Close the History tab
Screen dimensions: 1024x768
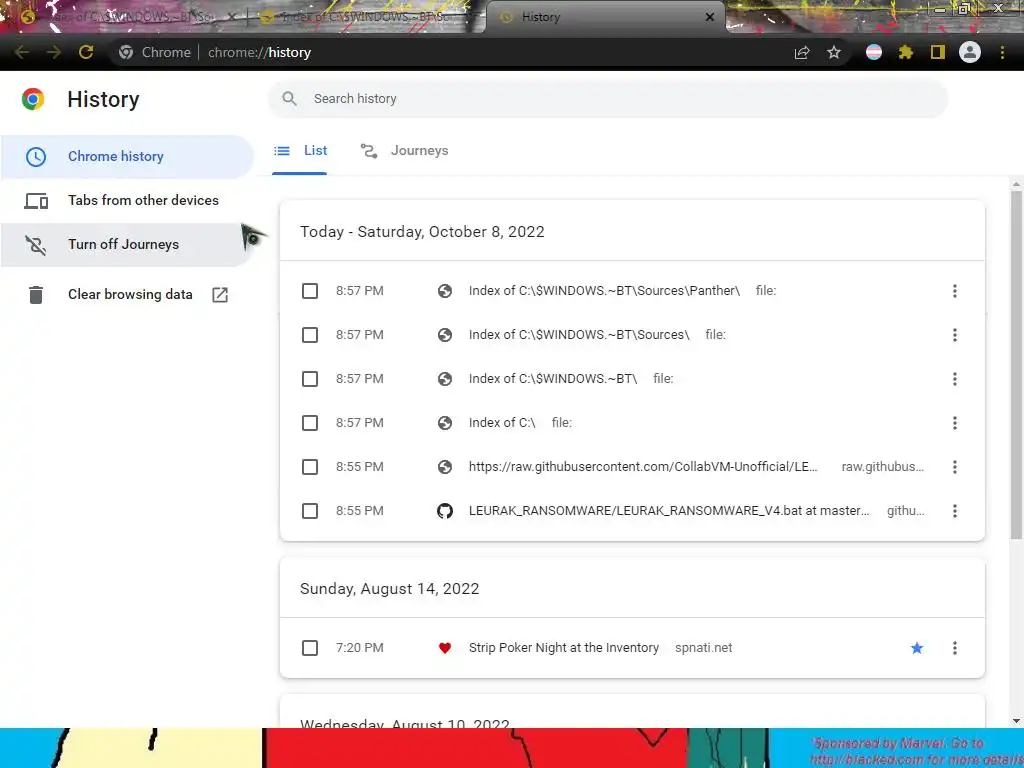[710, 17]
